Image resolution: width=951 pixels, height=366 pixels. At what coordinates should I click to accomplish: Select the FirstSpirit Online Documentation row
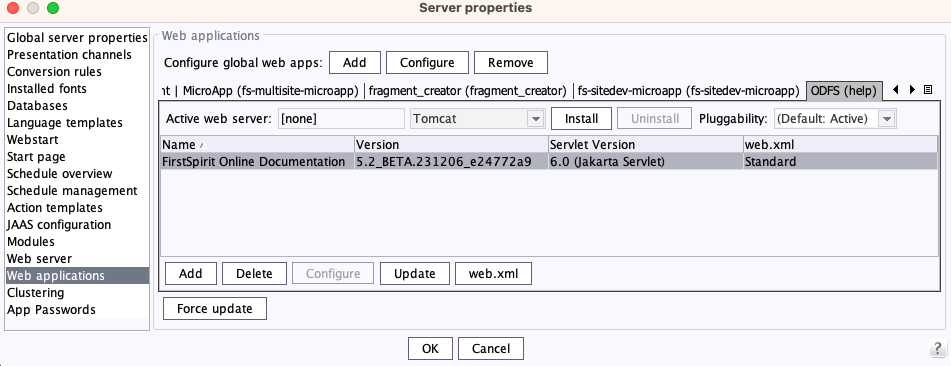point(549,161)
